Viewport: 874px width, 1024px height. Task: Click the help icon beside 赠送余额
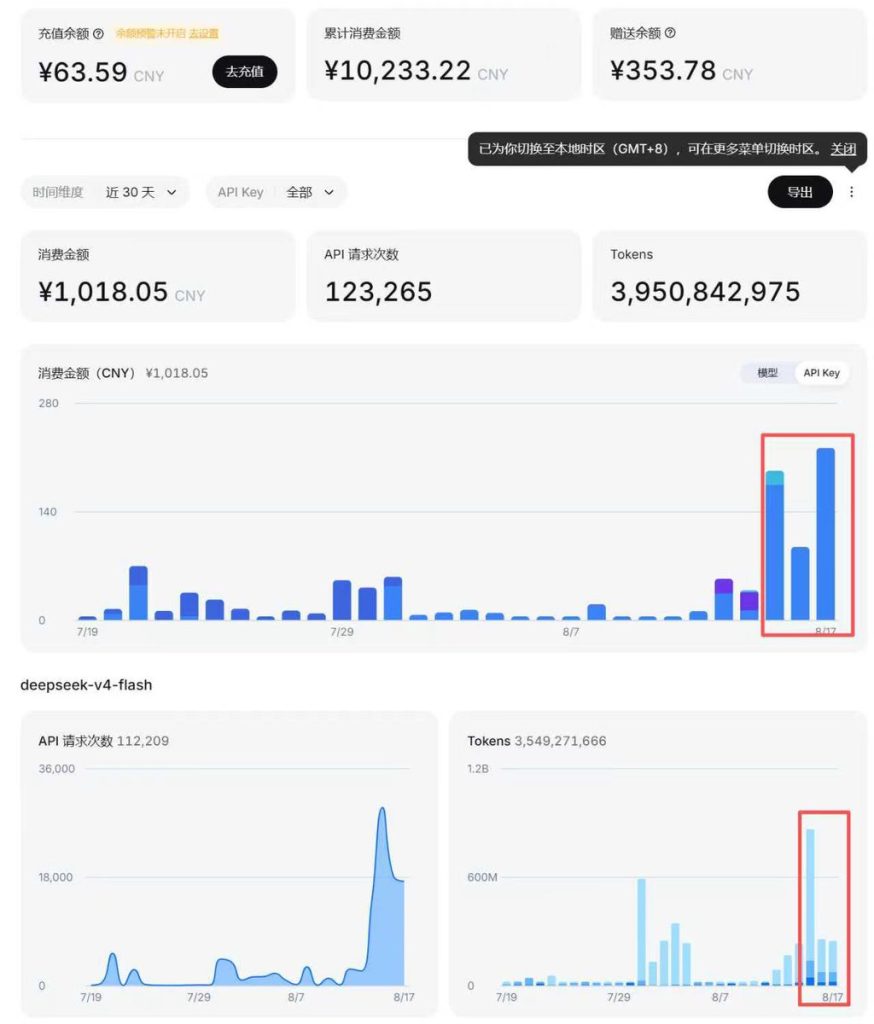click(x=670, y=33)
